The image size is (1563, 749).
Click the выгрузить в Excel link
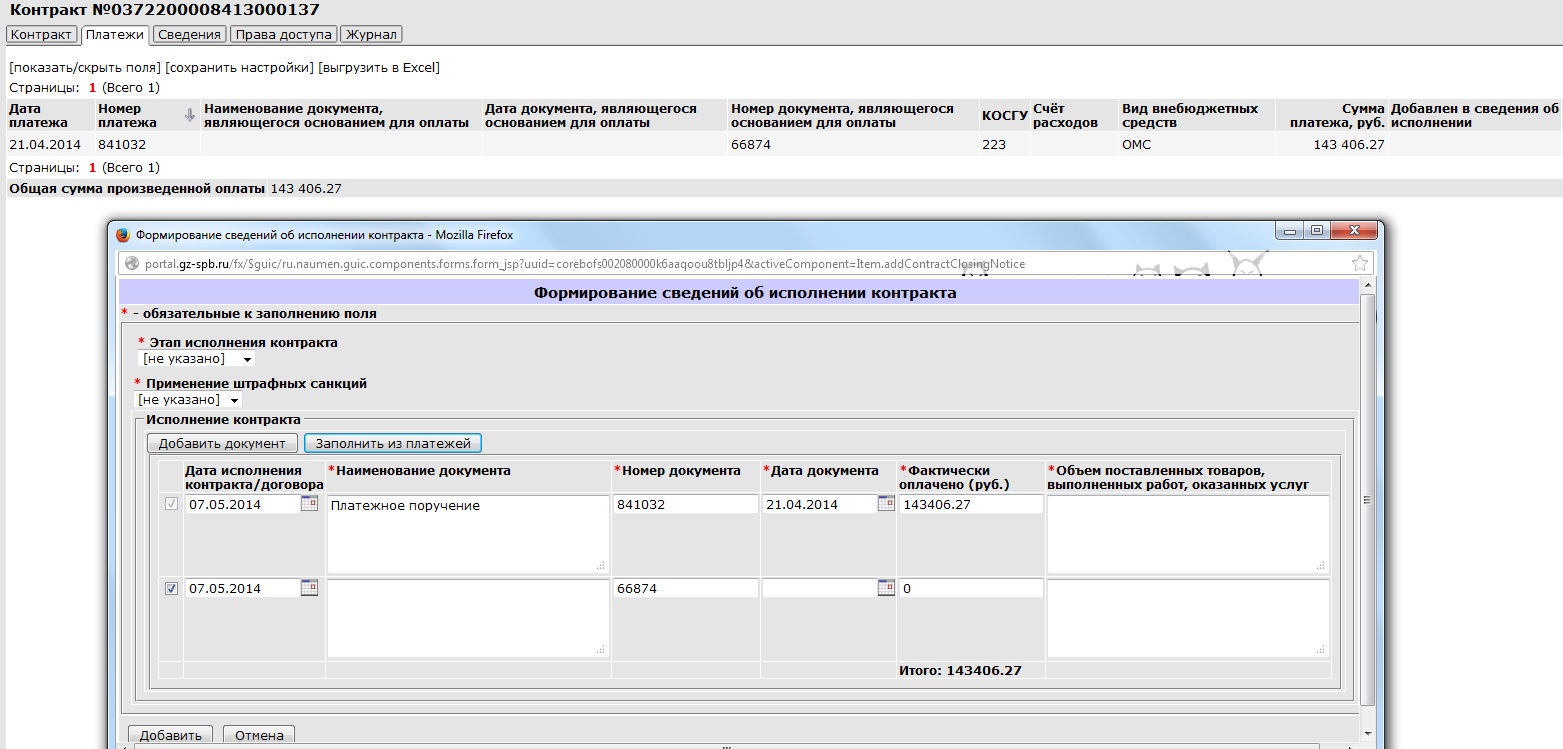[x=379, y=68]
